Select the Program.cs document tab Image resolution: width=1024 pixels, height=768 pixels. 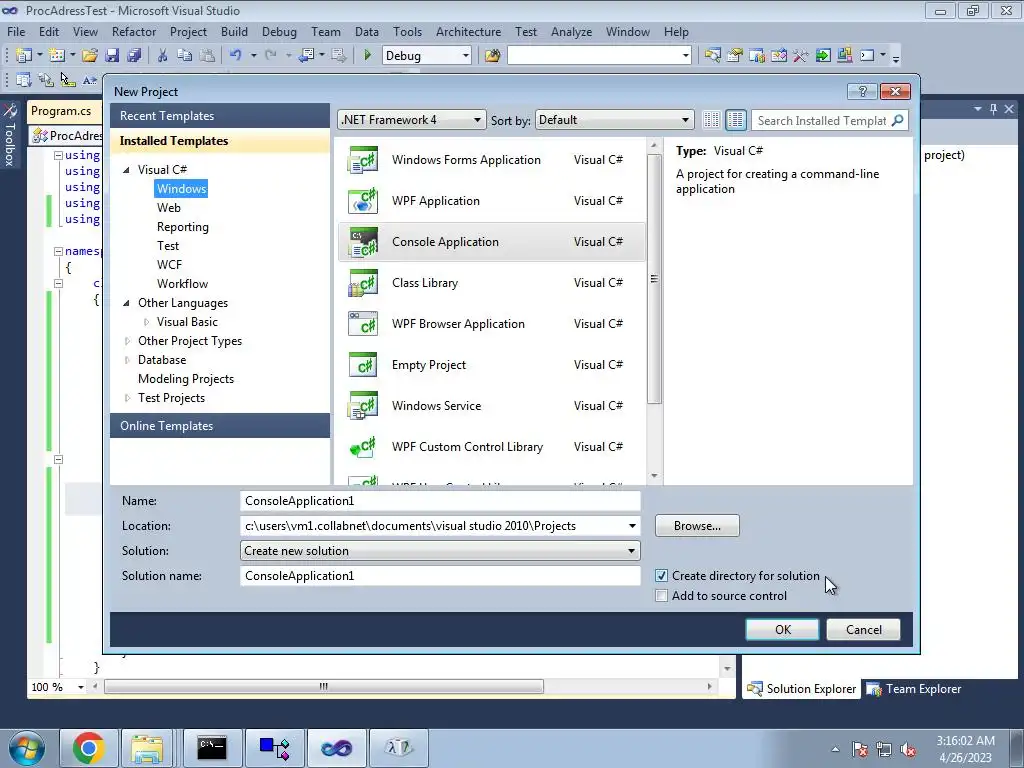(61, 111)
